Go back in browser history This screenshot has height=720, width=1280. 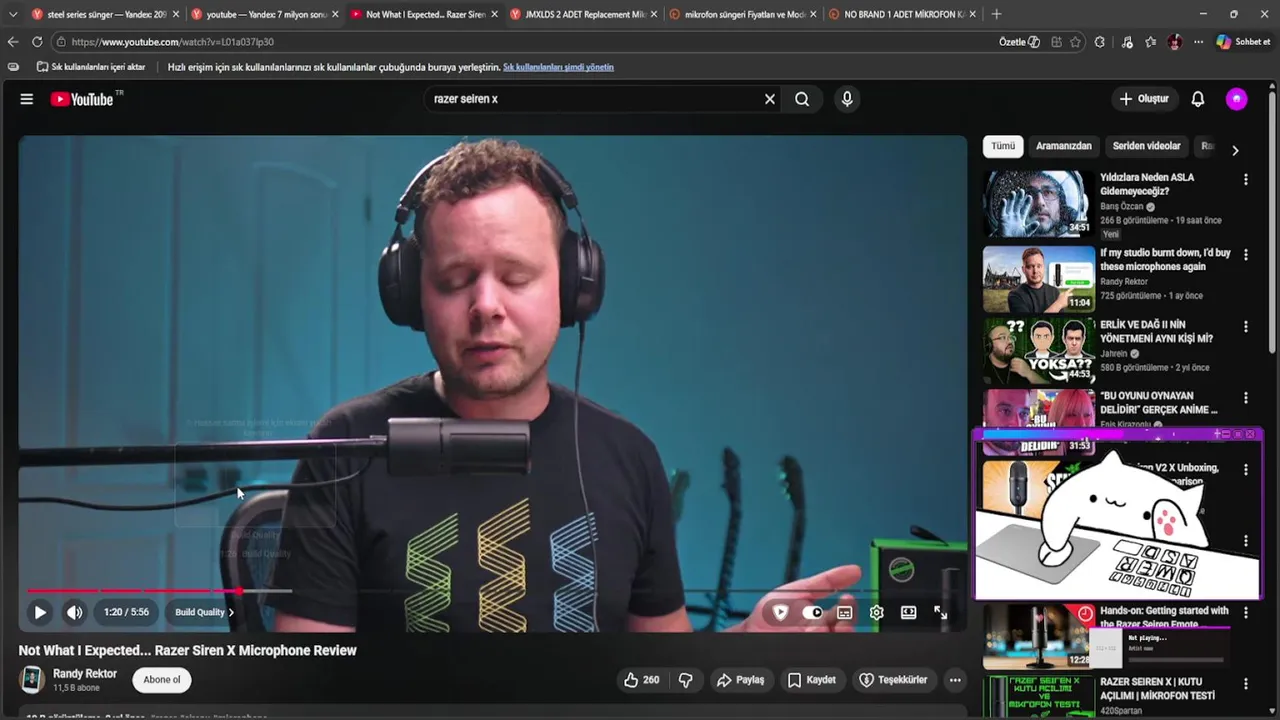pos(13,42)
